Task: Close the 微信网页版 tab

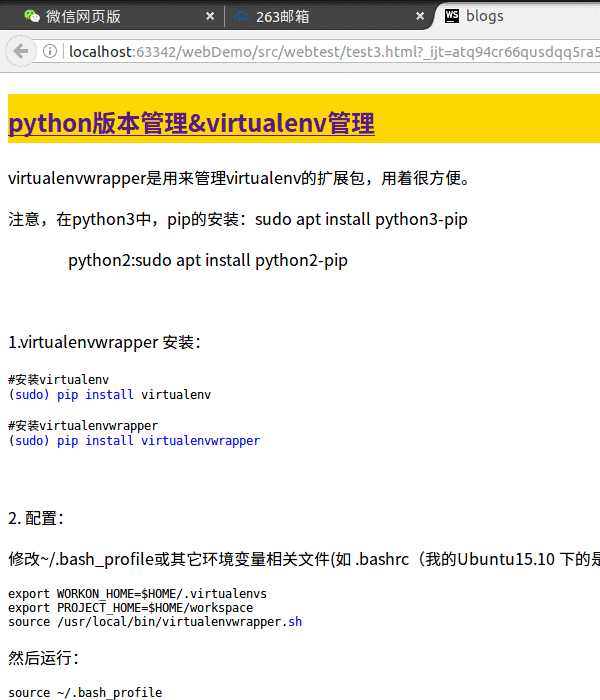Action: coord(210,17)
